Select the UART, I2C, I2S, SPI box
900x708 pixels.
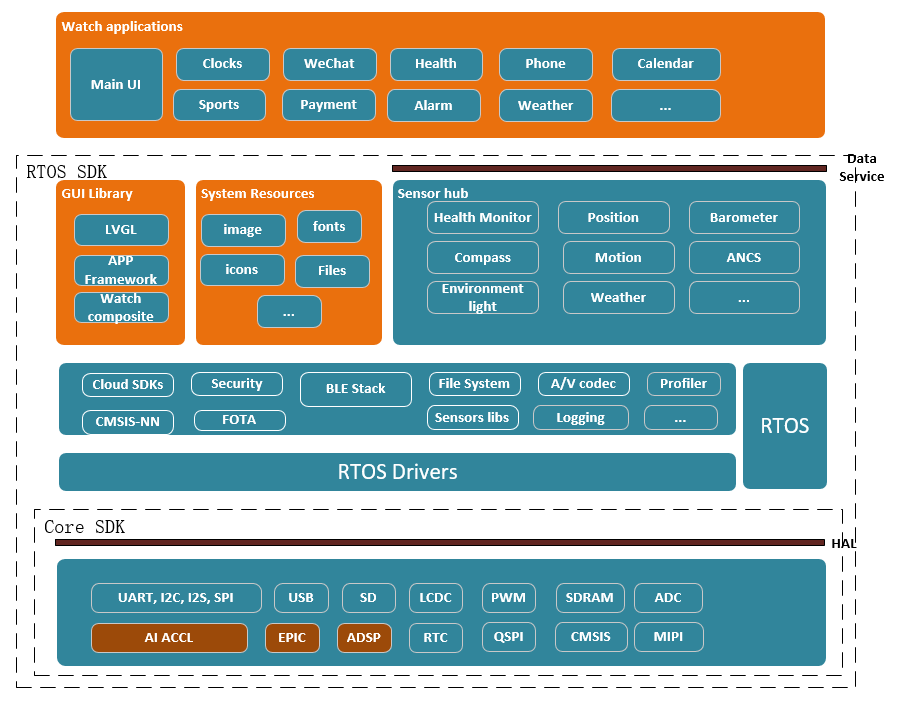[x=176, y=598]
